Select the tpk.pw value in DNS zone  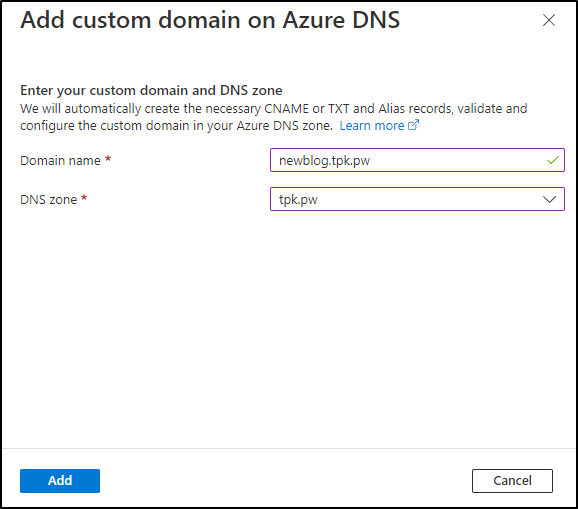point(298,199)
